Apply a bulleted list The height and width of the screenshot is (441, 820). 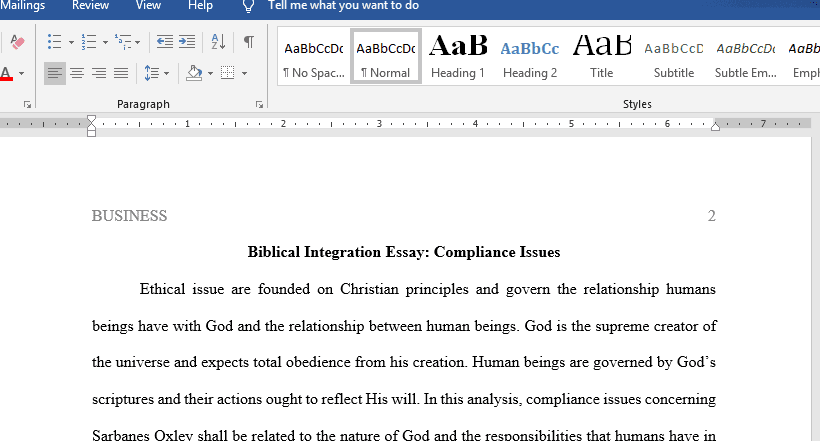coord(54,41)
